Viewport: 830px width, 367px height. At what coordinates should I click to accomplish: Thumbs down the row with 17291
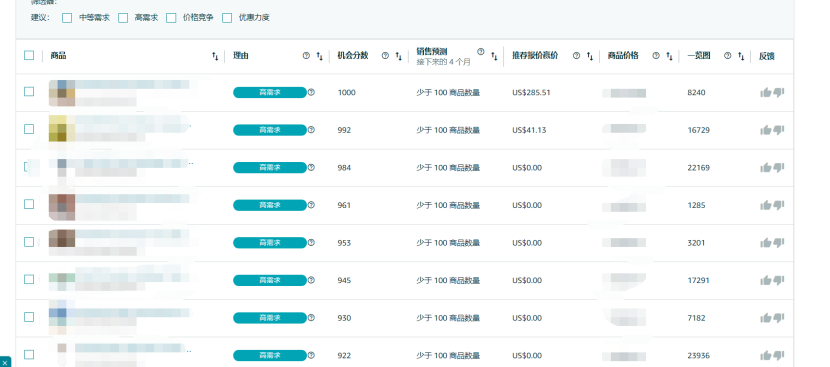[778, 281]
